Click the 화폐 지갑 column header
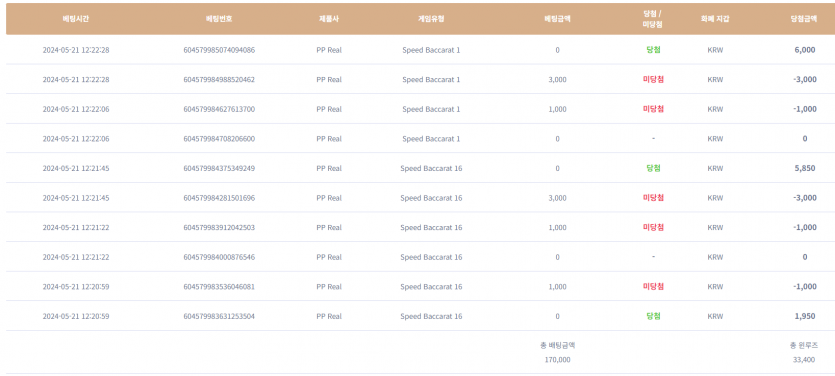Screen dimensions: 835x376 [715, 19]
